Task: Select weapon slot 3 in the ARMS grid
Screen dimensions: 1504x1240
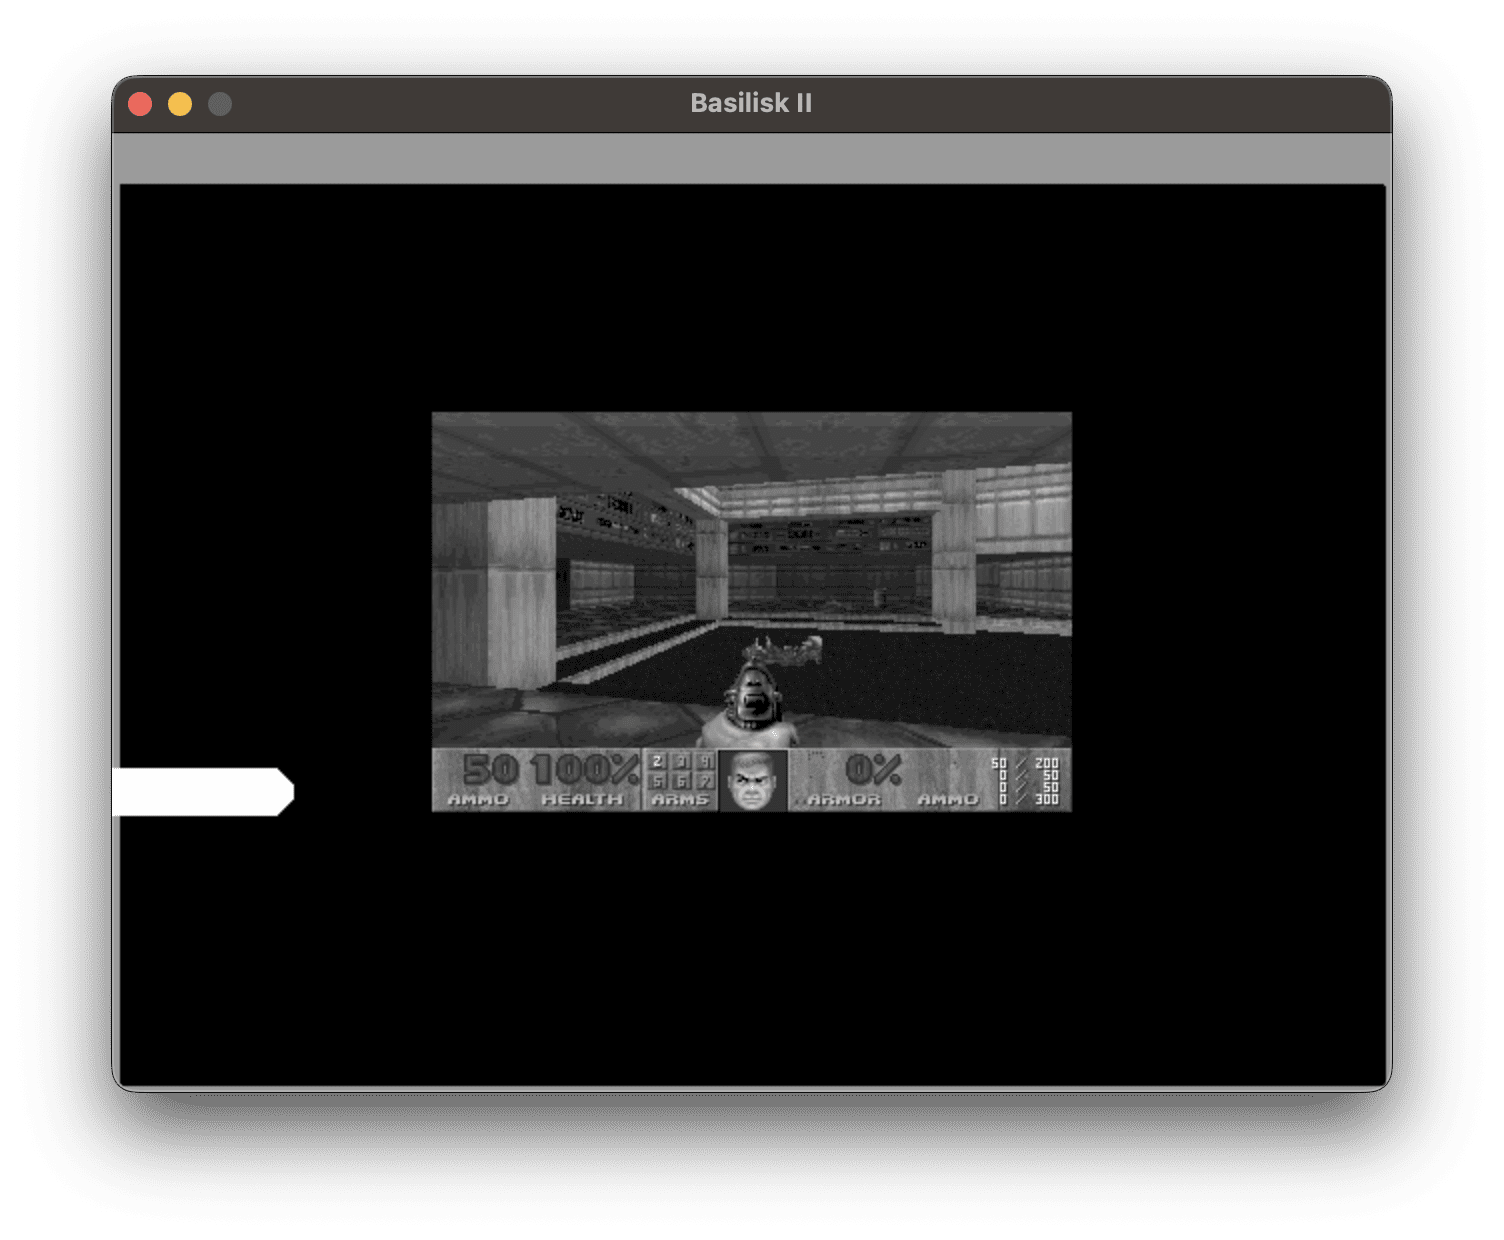Action: [679, 762]
